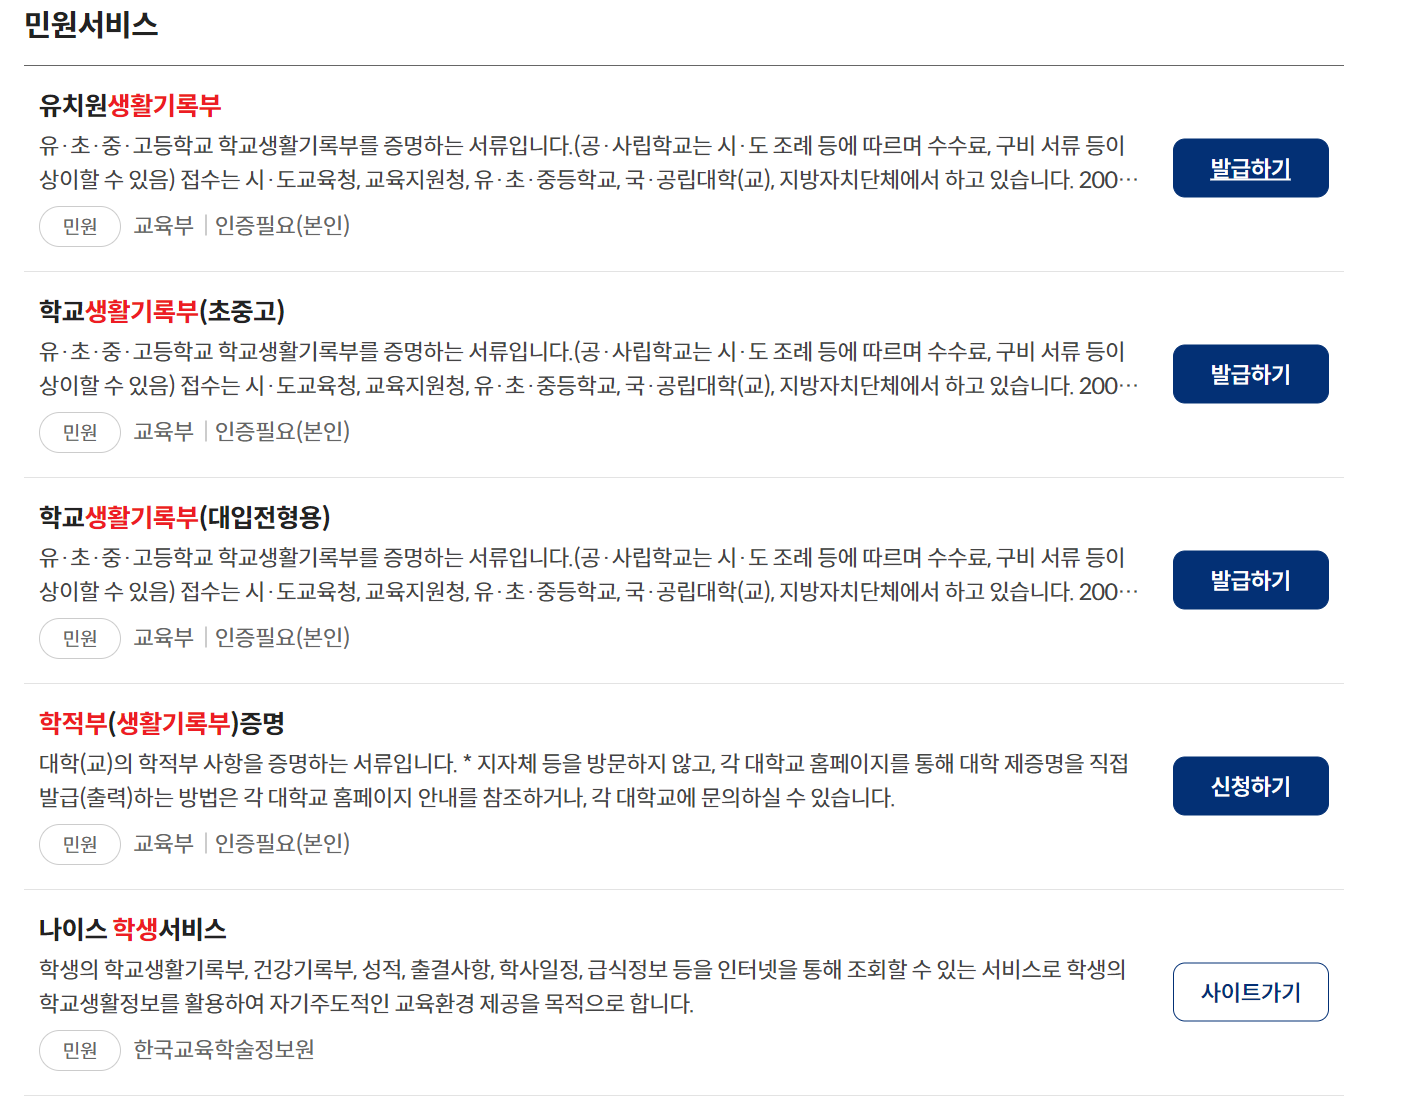Screen dimensions: 1402x1104
Task: Click 인증필요(본인) under 학적부(생활기록부)증명
Action: pyautogui.click(x=282, y=844)
